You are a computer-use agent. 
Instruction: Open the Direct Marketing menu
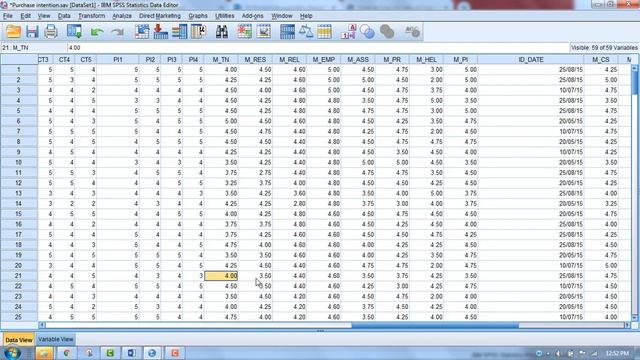[160, 16]
